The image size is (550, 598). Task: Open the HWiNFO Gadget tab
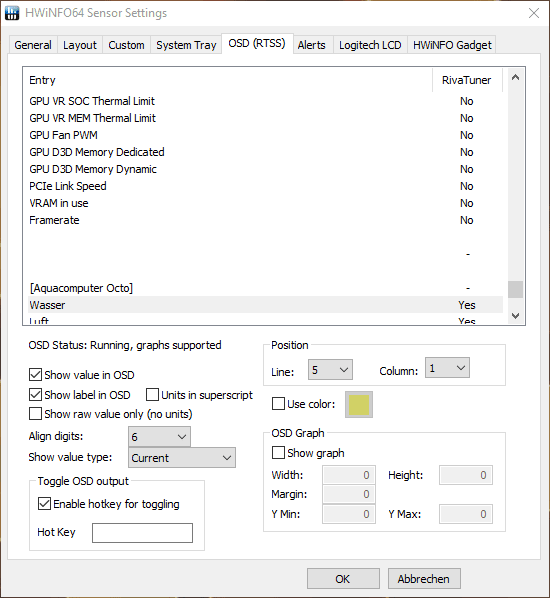click(452, 45)
